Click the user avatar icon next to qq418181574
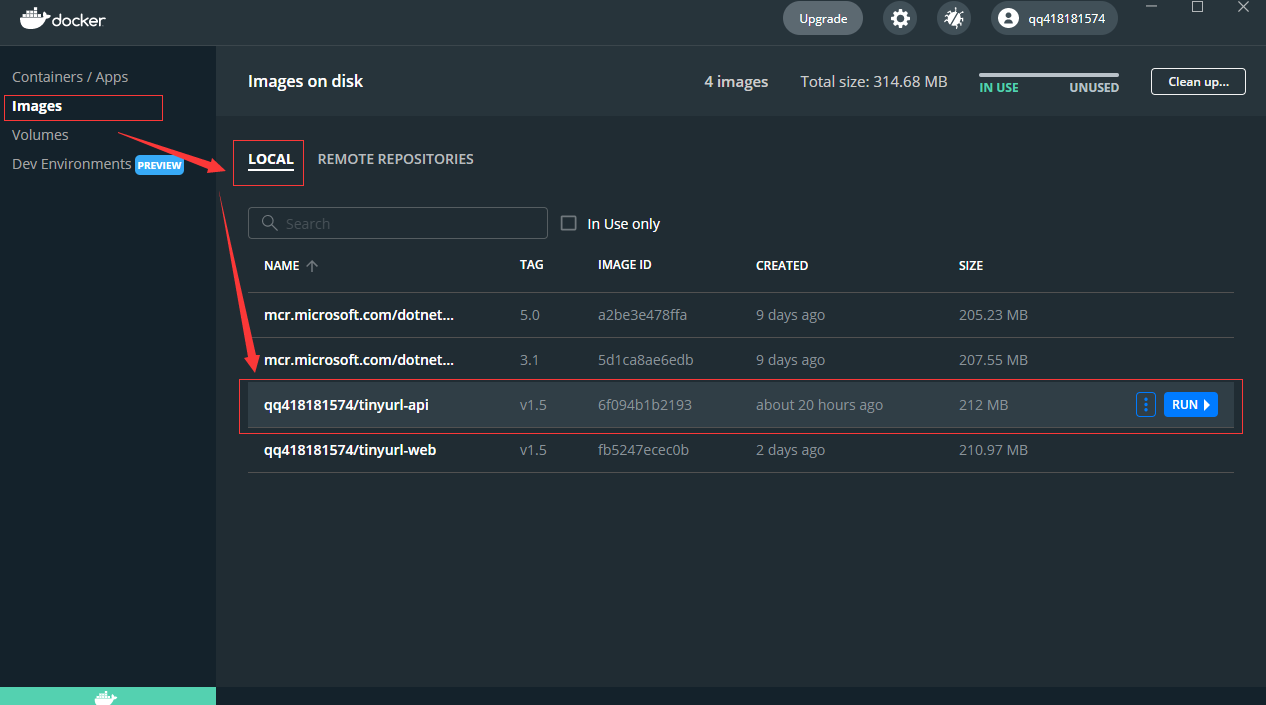 [x=1008, y=18]
